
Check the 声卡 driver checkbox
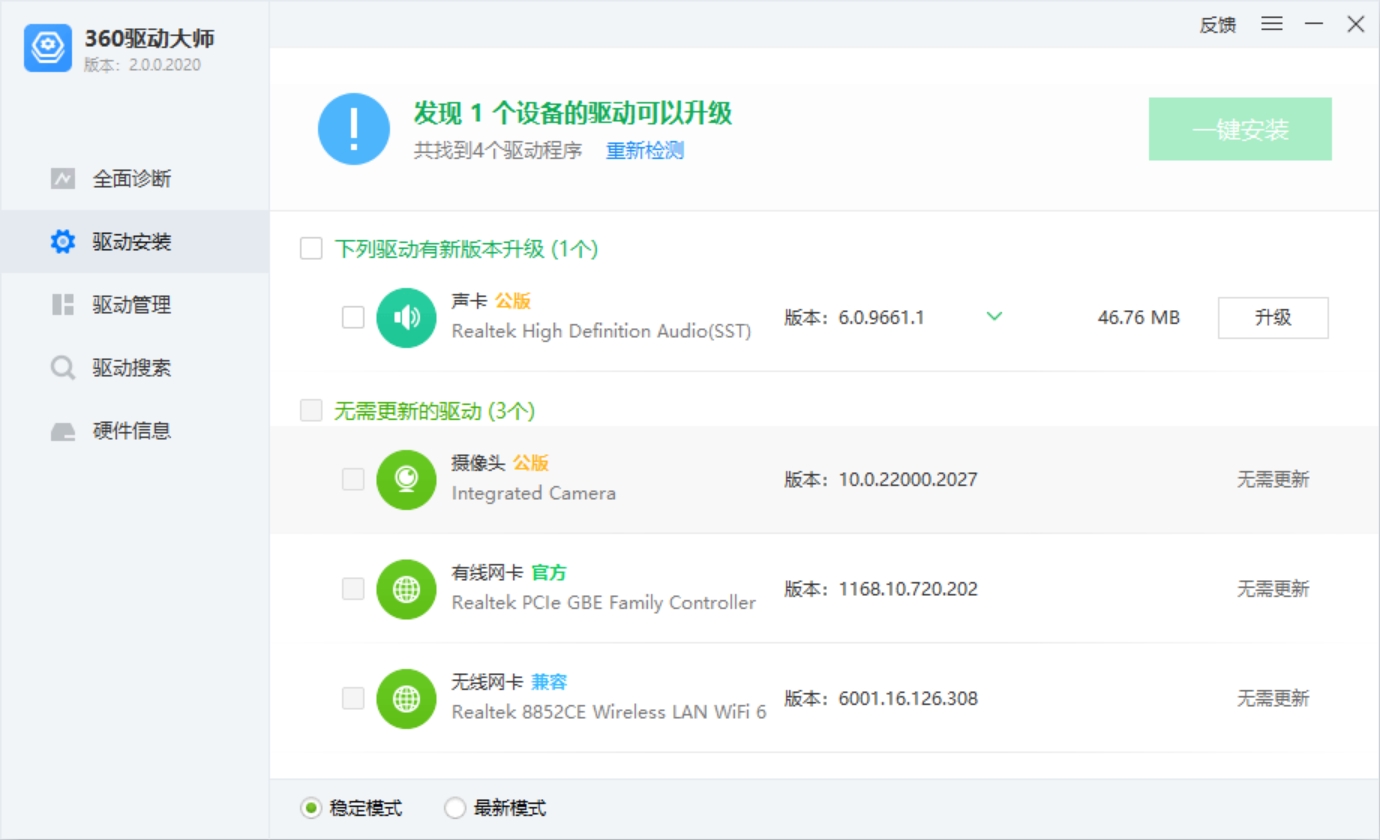[352, 317]
